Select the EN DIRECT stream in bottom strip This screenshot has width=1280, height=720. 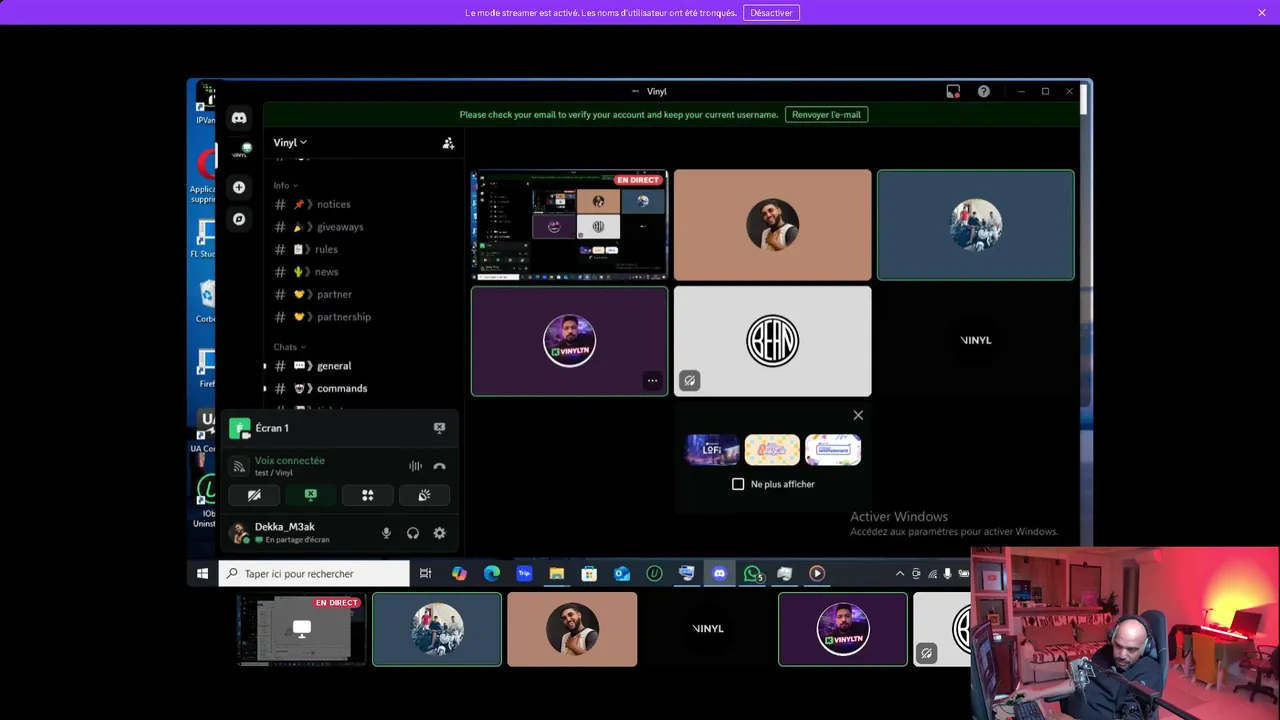click(x=301, y=629)
